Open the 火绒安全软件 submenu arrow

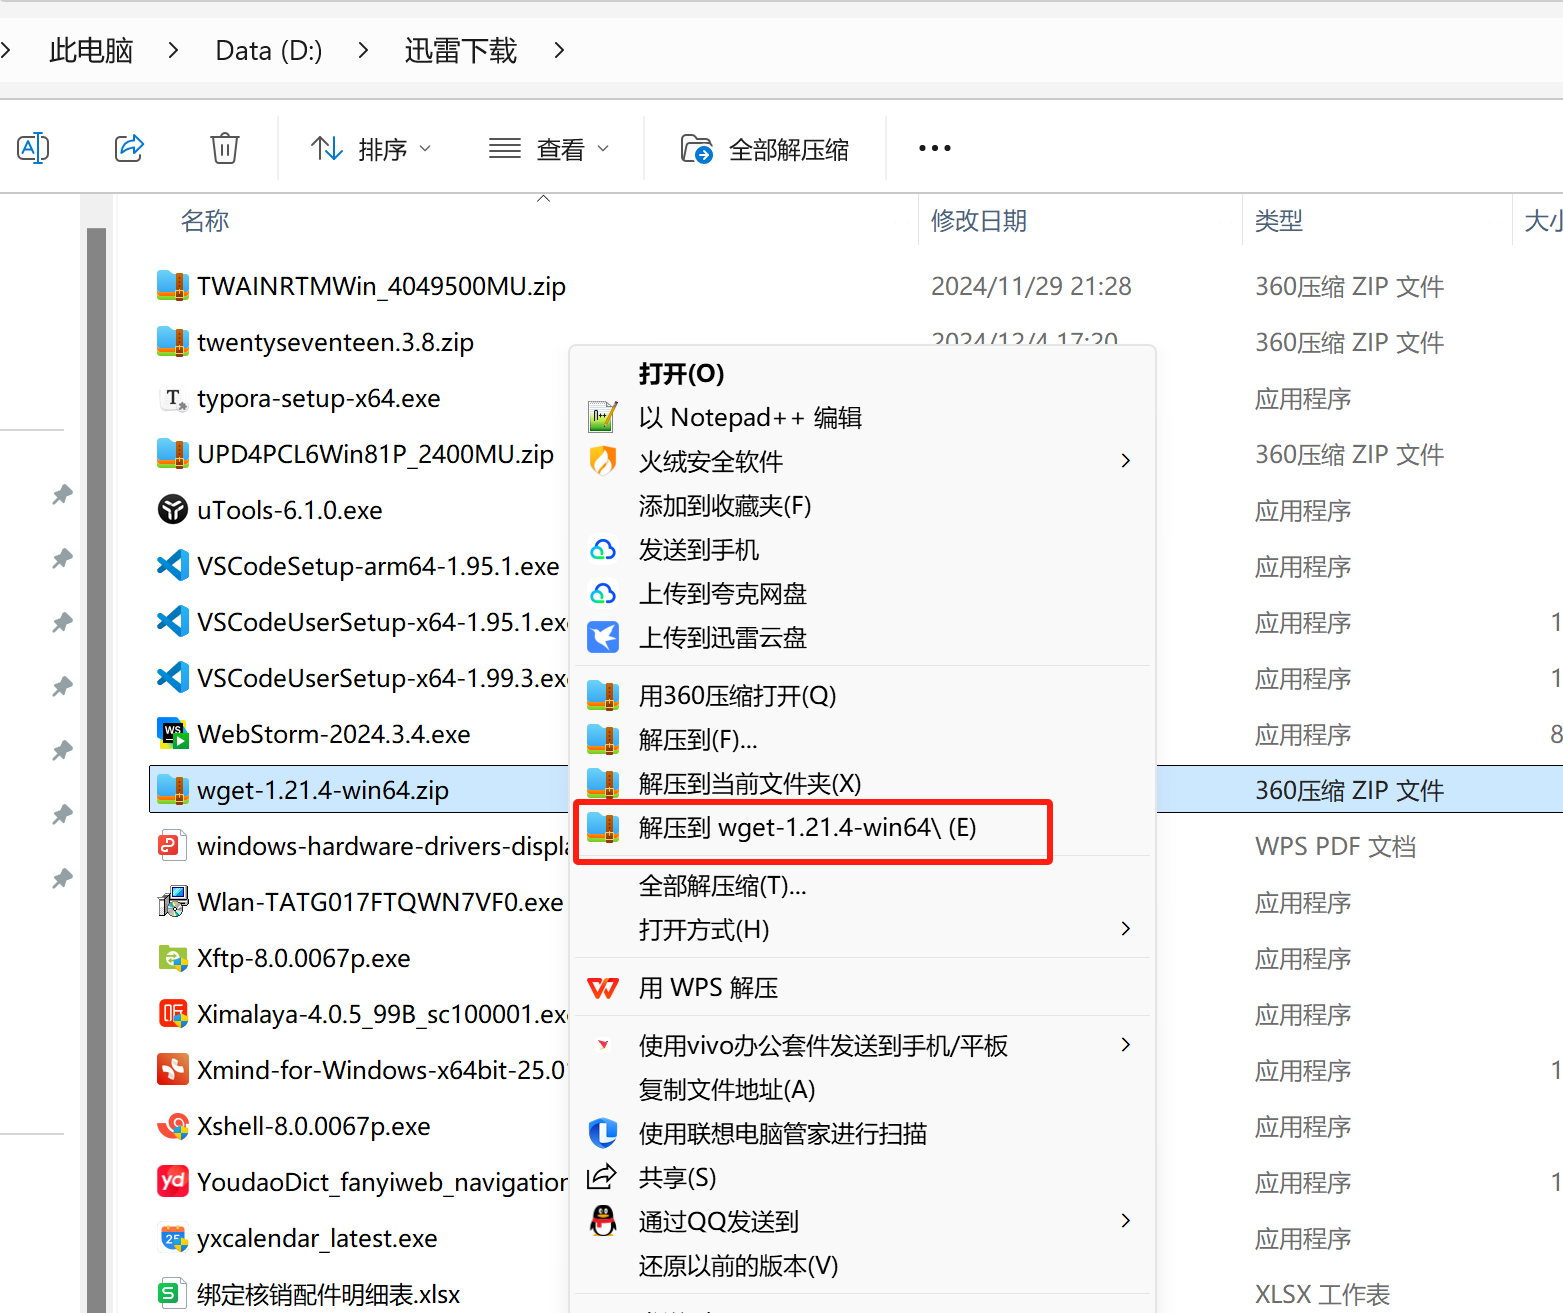point(1126,461)
